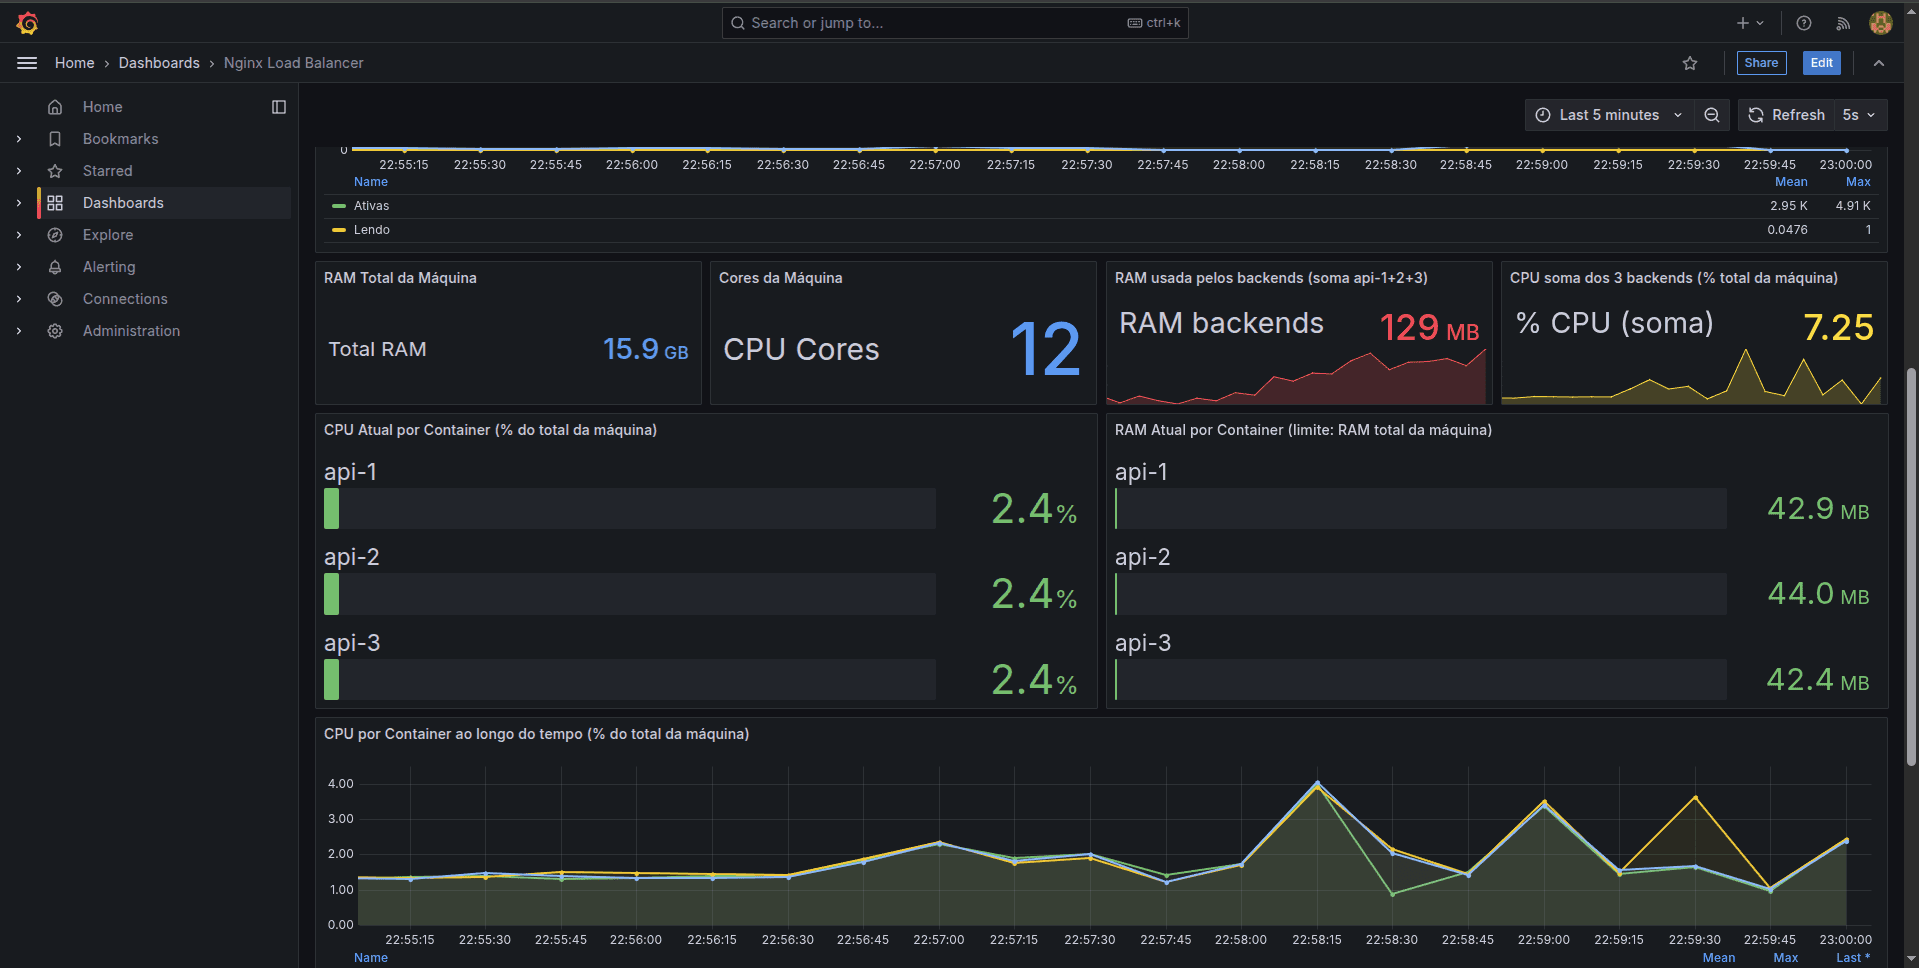This screenshot has height=968, width=1919.
Task: Click the Administration gear icon
Action: click(55, 331)
